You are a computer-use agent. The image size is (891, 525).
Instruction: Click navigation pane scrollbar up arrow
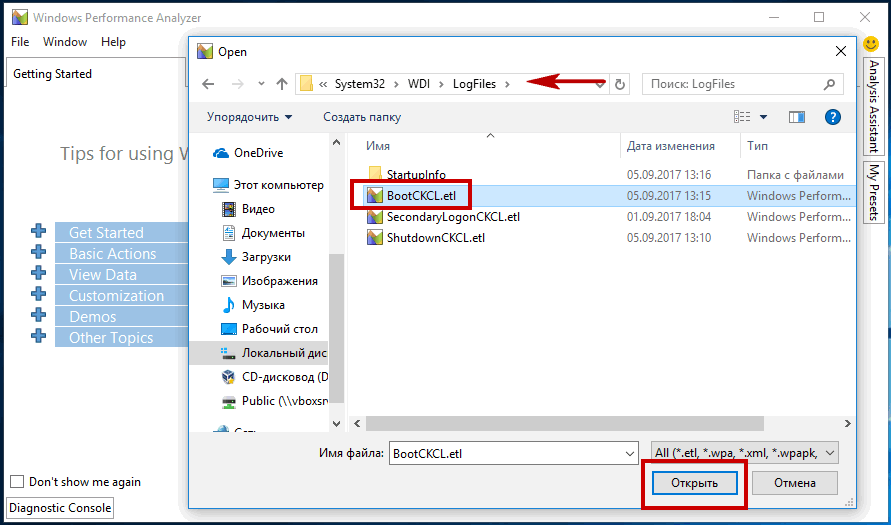336,143
